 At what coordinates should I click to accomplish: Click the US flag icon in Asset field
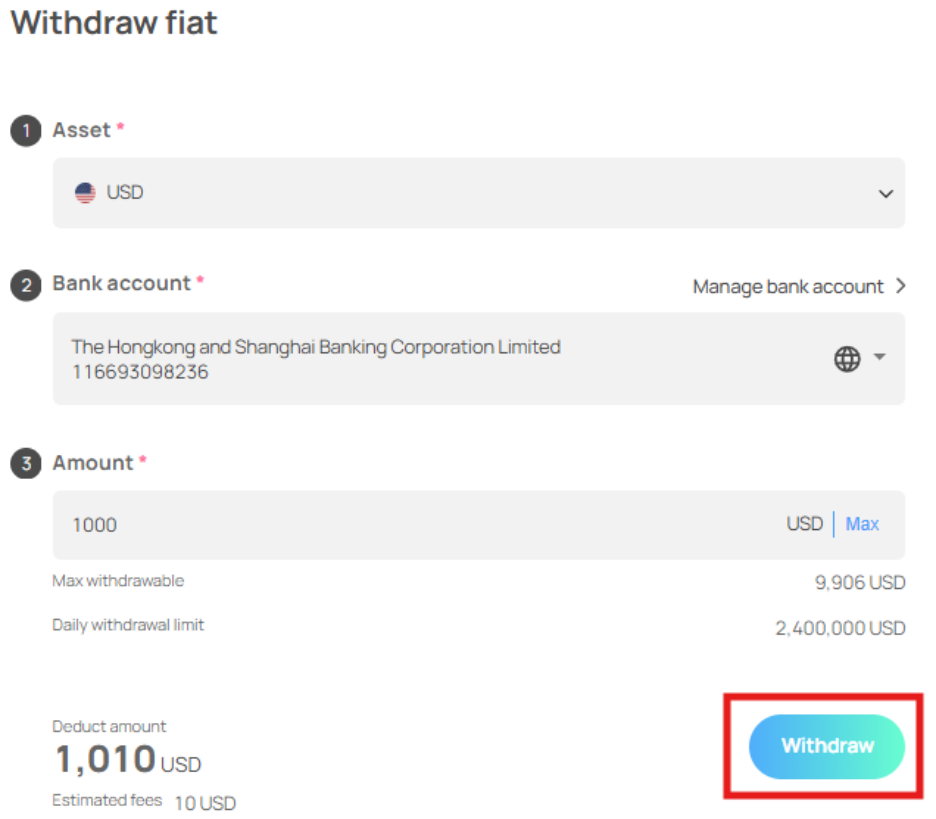[85, 193]
